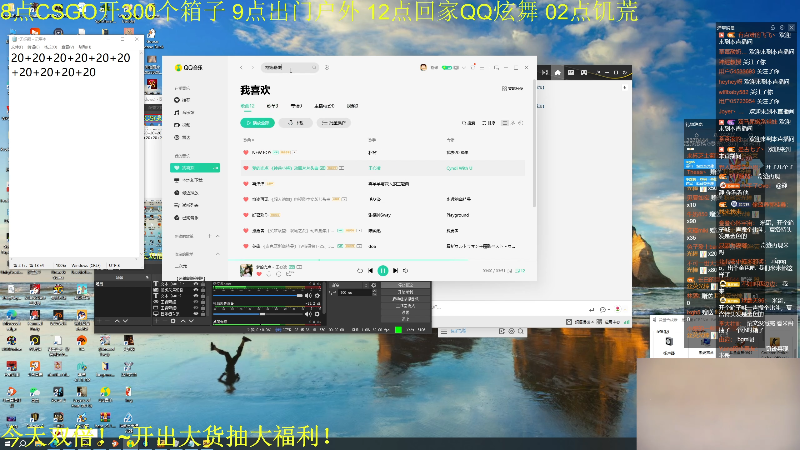Click the QQ Music search box
The image size is (800, 450).
(290, 67)
